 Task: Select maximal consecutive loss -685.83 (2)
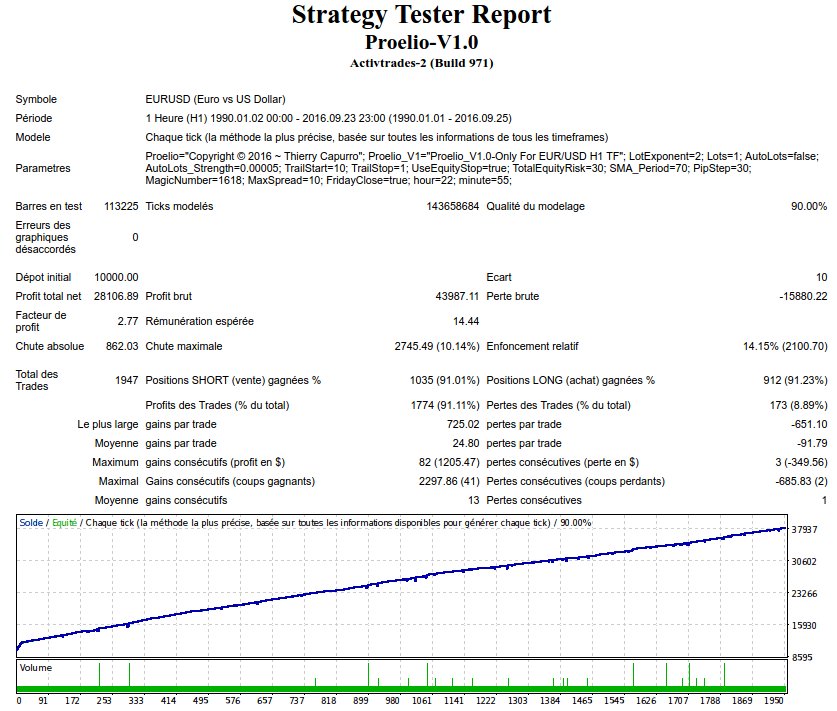(801, 481)
